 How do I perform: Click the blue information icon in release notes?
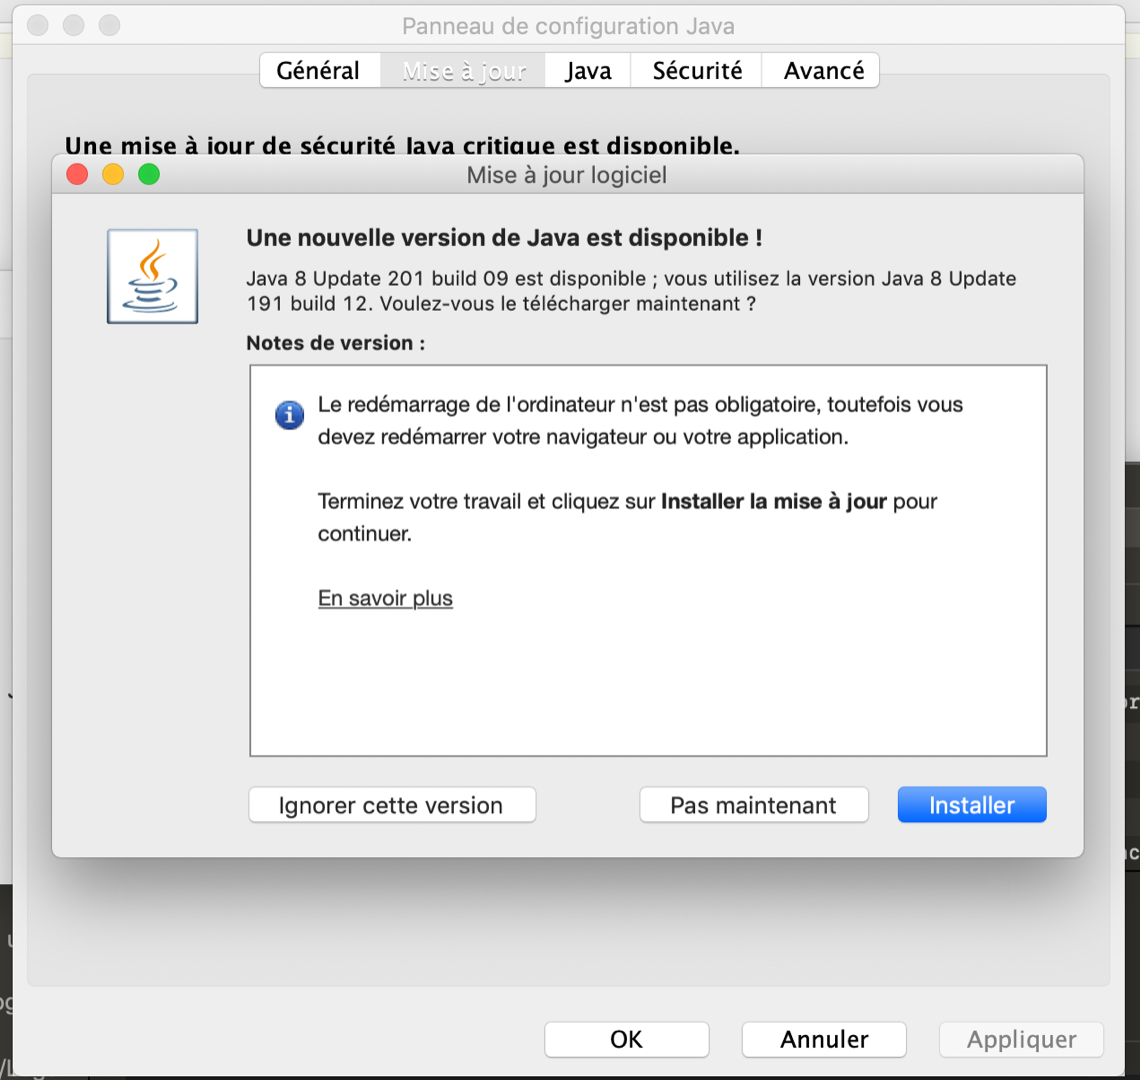290,414
